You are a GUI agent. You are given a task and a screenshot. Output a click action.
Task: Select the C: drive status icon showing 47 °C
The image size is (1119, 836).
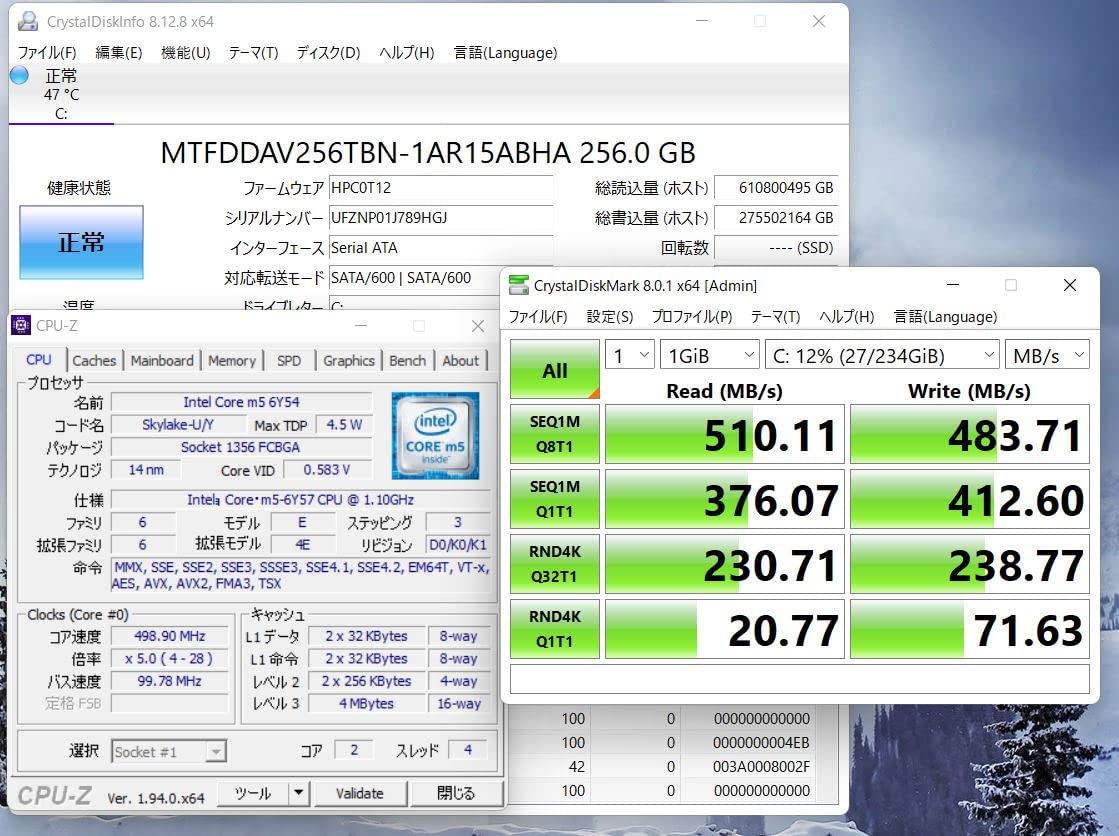[20, 76]
